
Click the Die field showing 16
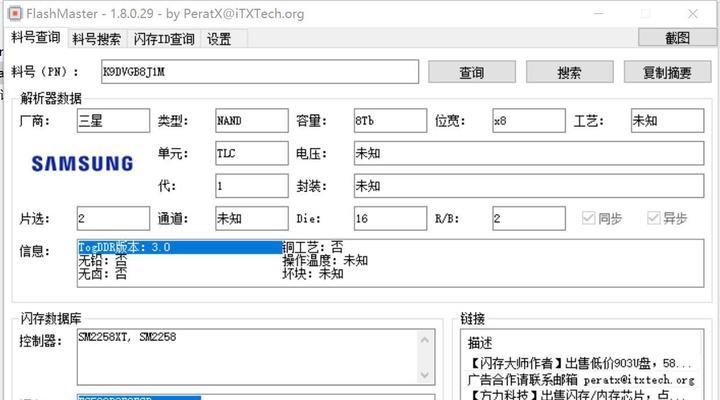(390, 218)
